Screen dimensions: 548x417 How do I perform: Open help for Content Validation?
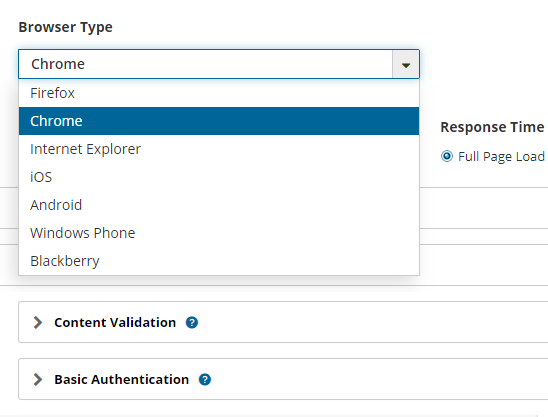pyautogui.click(x=192, y=322)
